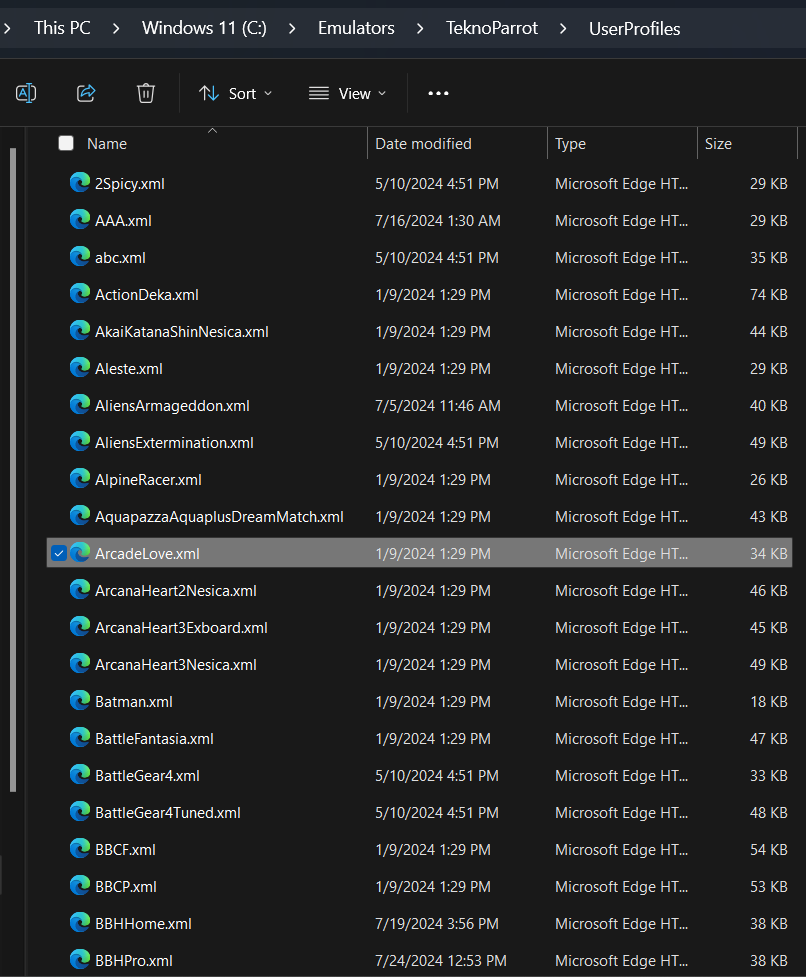The width and height of the screenshot is (806, 977).
Task: Click the Edge icon of ArcanaHeart2Nesica.xml
Action: pos(80,589)
